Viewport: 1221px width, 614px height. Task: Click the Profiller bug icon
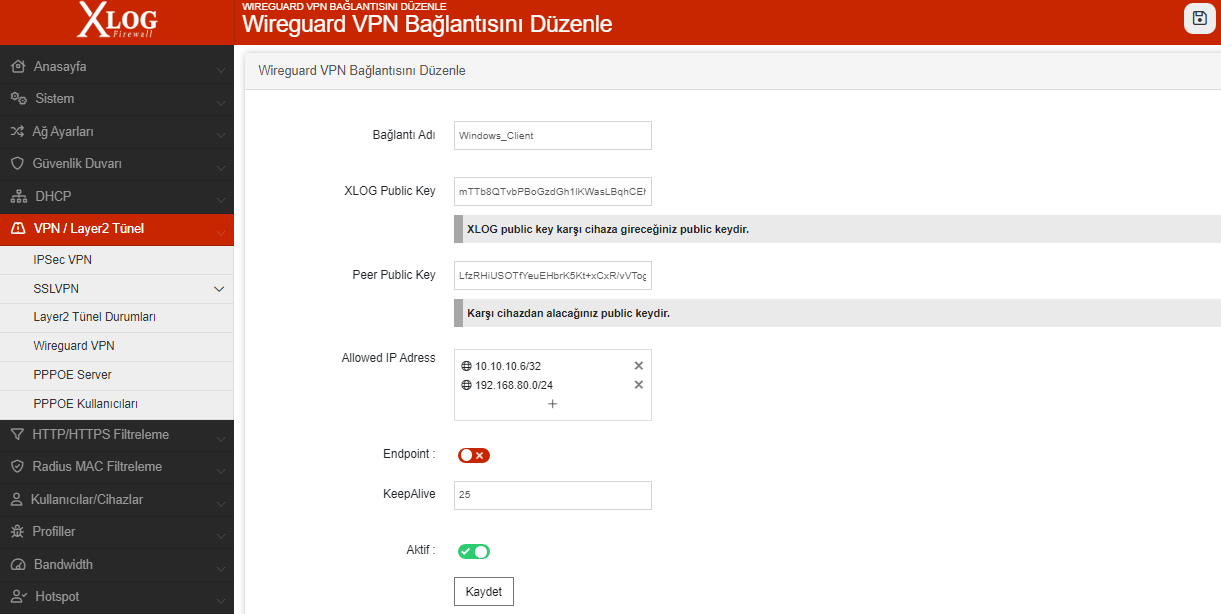(17, 531)
